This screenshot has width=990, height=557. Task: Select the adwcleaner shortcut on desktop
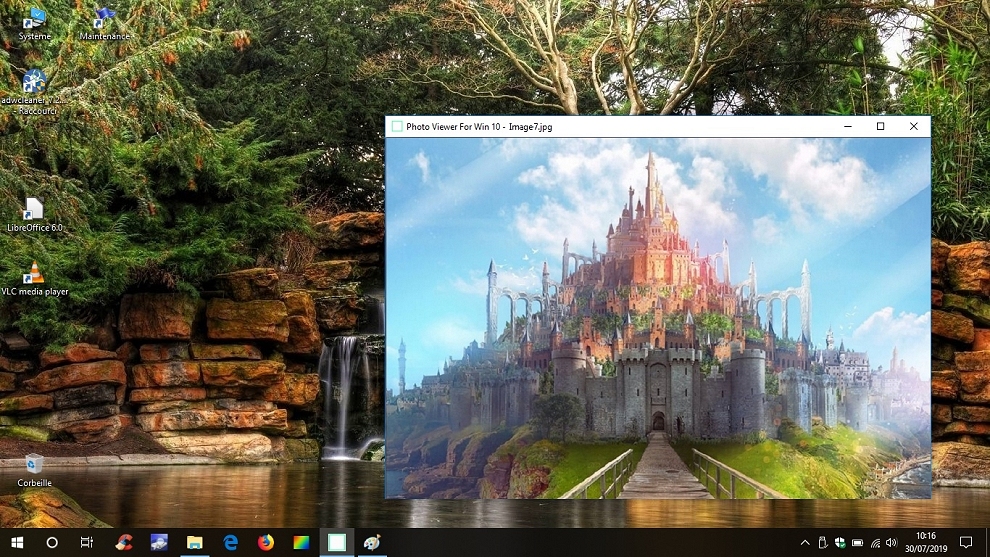tap(34, 93)
